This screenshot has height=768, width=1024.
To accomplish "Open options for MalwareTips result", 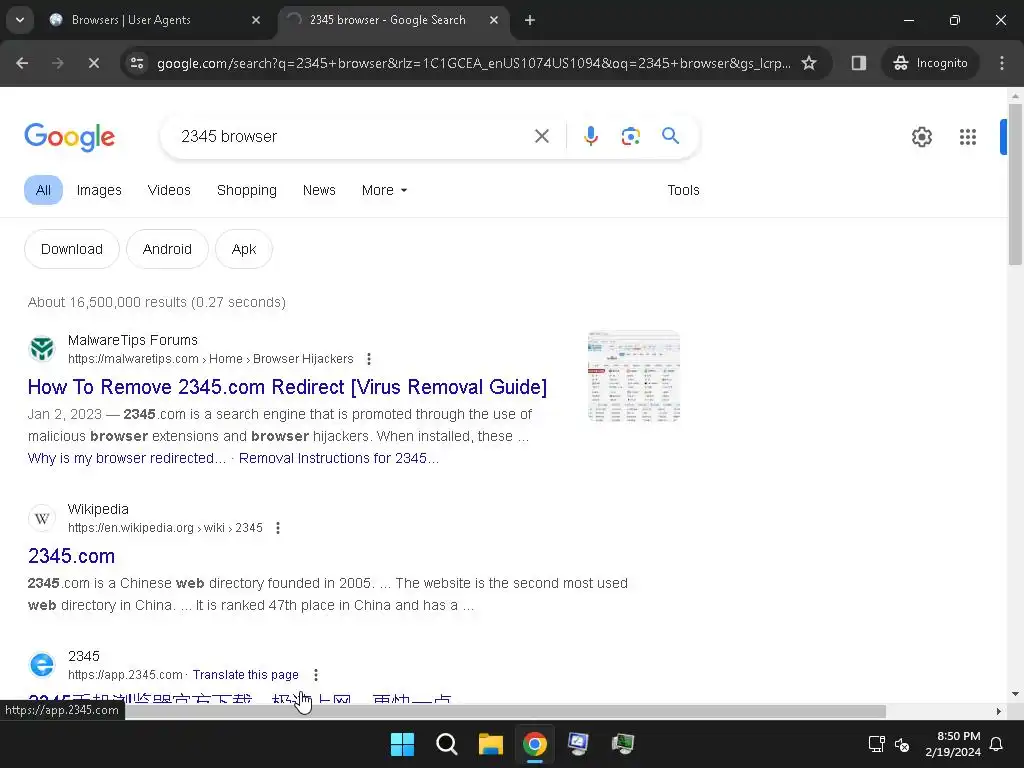I will tap(369, 359).
